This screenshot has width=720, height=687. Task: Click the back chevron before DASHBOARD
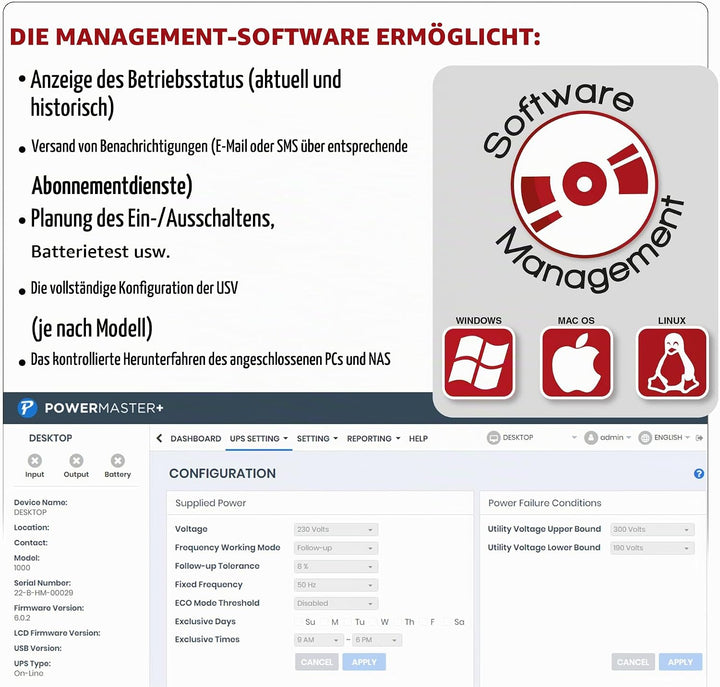[x=159, y=438]
